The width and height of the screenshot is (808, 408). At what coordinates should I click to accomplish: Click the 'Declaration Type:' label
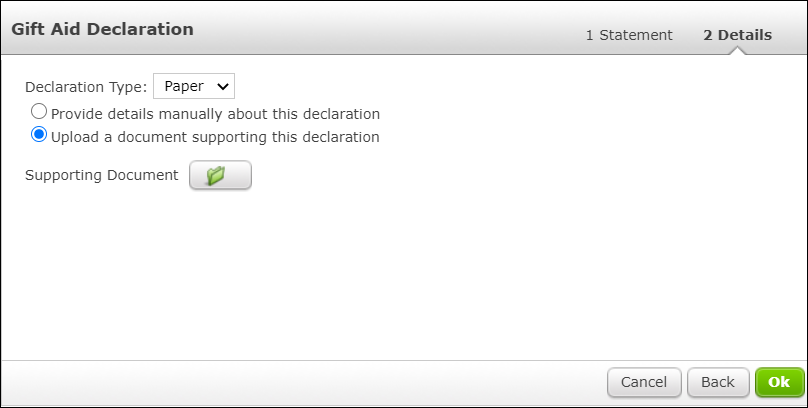click(x=86, y=87)
